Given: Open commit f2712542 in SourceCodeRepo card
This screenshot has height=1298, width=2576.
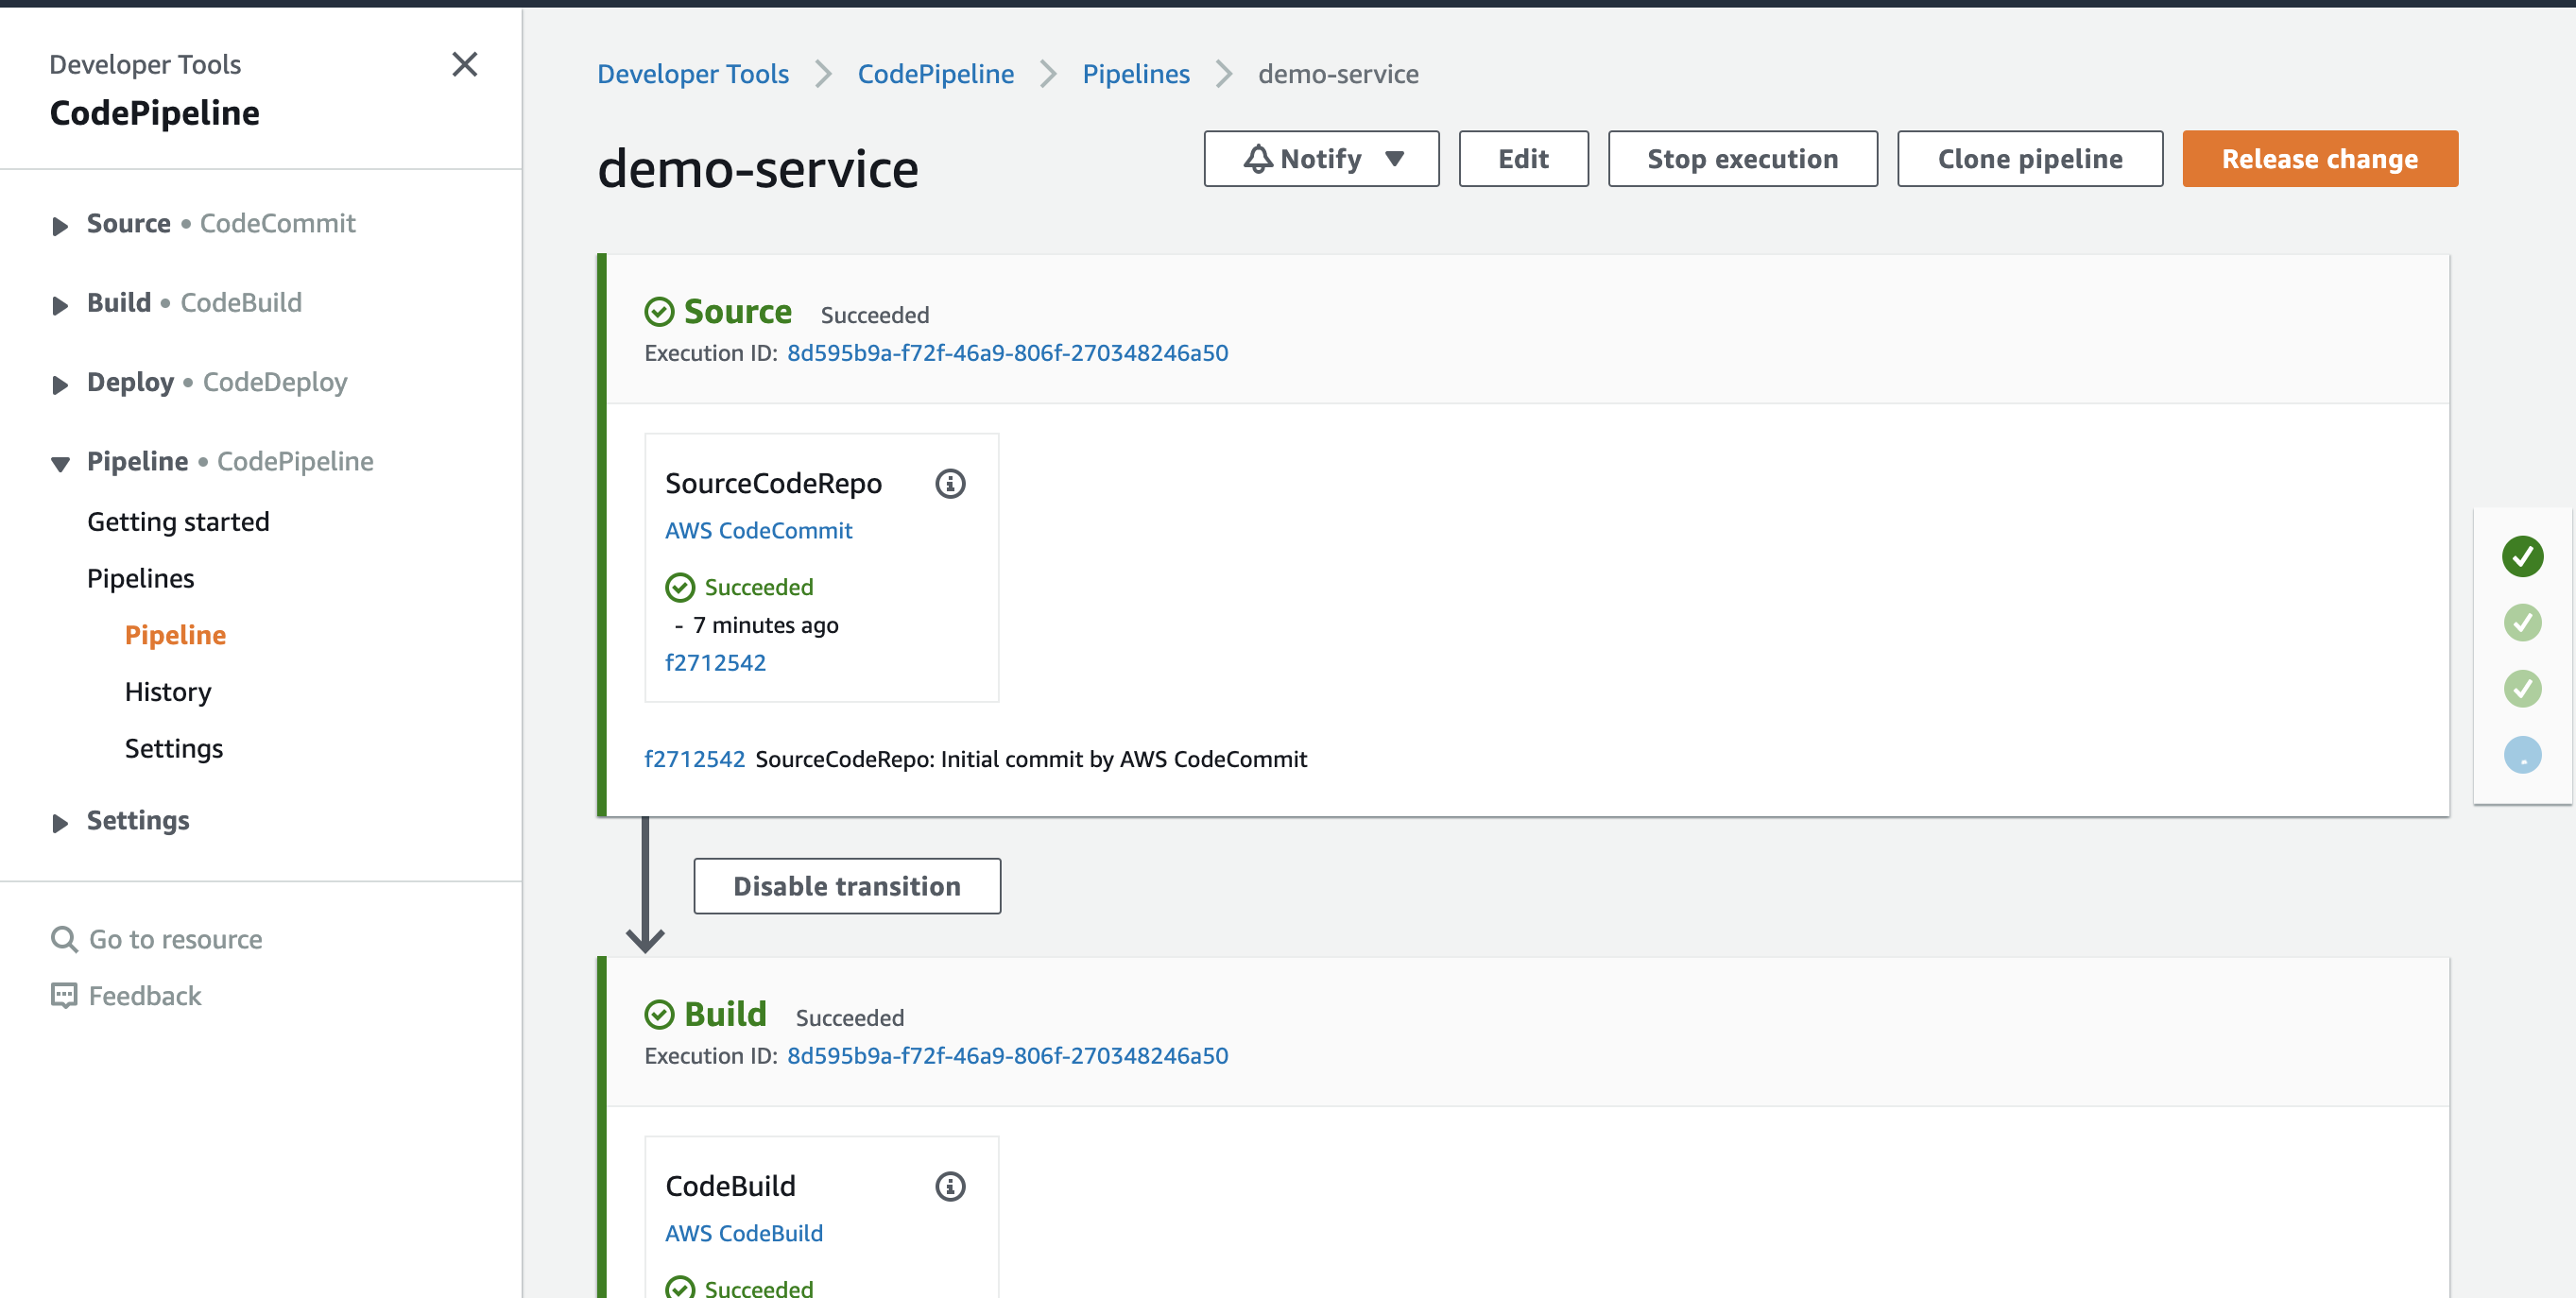Looking at the screenshot, I should (715, 663).
